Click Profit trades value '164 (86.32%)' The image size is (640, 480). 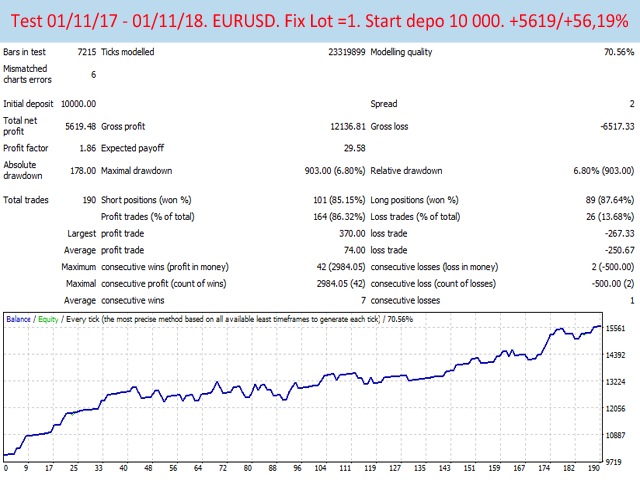[x=339, y=217]
